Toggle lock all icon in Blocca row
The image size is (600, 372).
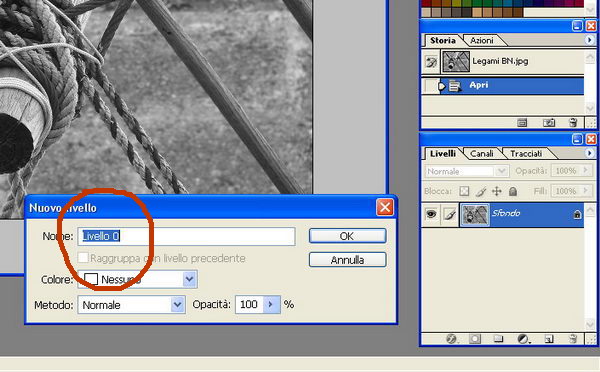click(513, 191)
